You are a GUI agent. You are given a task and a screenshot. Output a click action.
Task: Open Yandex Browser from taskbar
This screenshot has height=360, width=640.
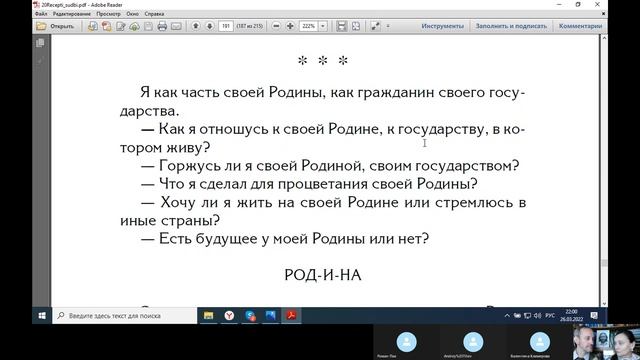tap(229, 316)
